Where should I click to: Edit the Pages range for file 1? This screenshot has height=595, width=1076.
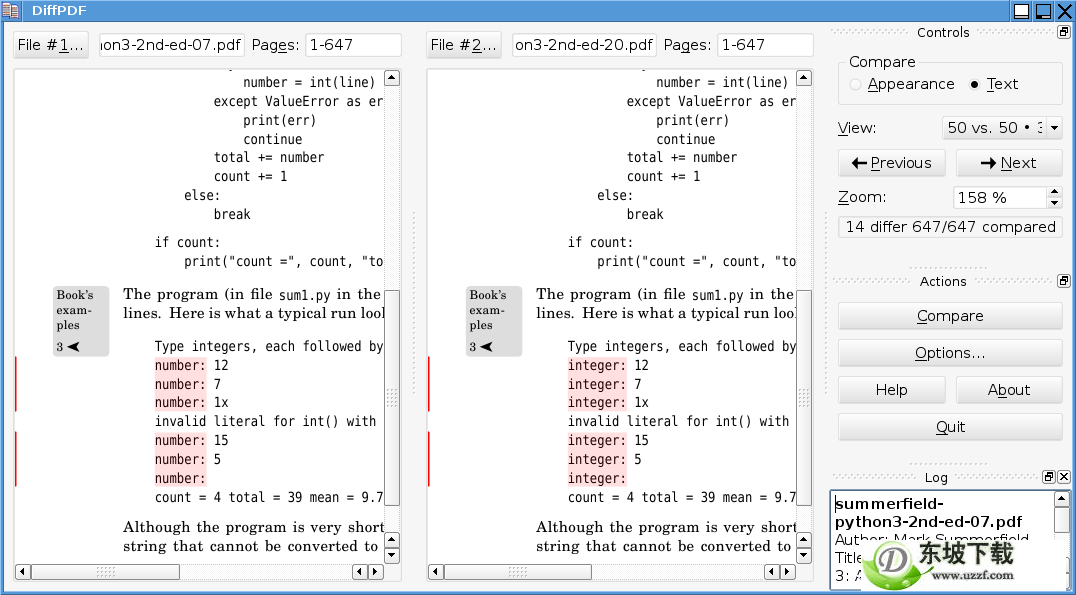(353, 45)
